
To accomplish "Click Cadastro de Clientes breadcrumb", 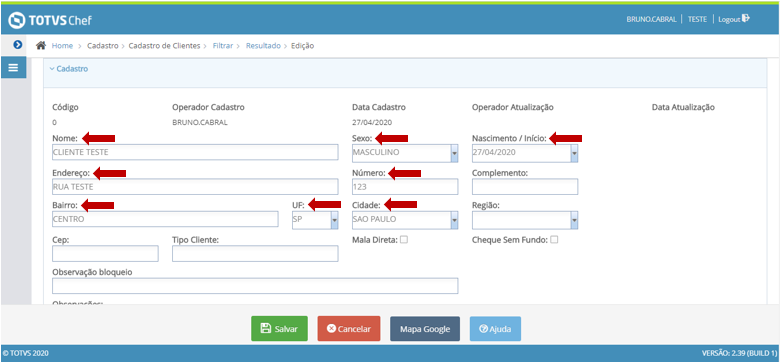I will pyautogui.click(x=164, y=46).
